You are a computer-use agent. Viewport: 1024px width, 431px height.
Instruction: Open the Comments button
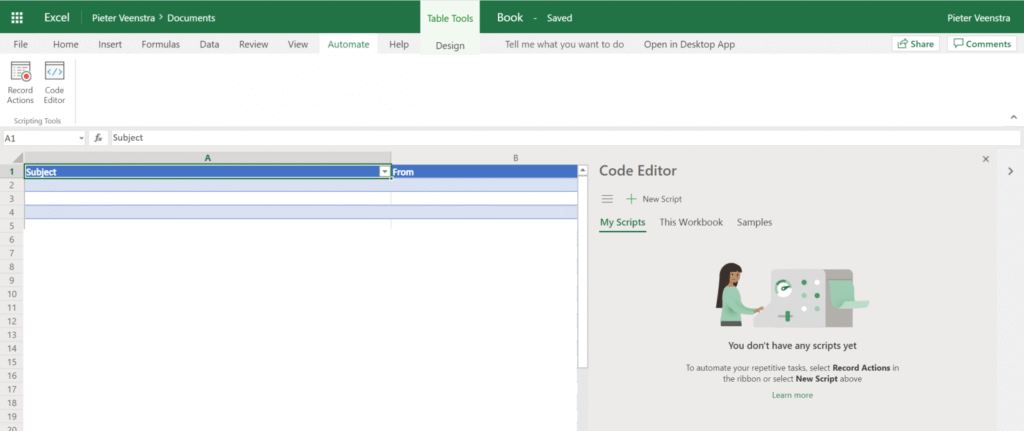[982, 44]
